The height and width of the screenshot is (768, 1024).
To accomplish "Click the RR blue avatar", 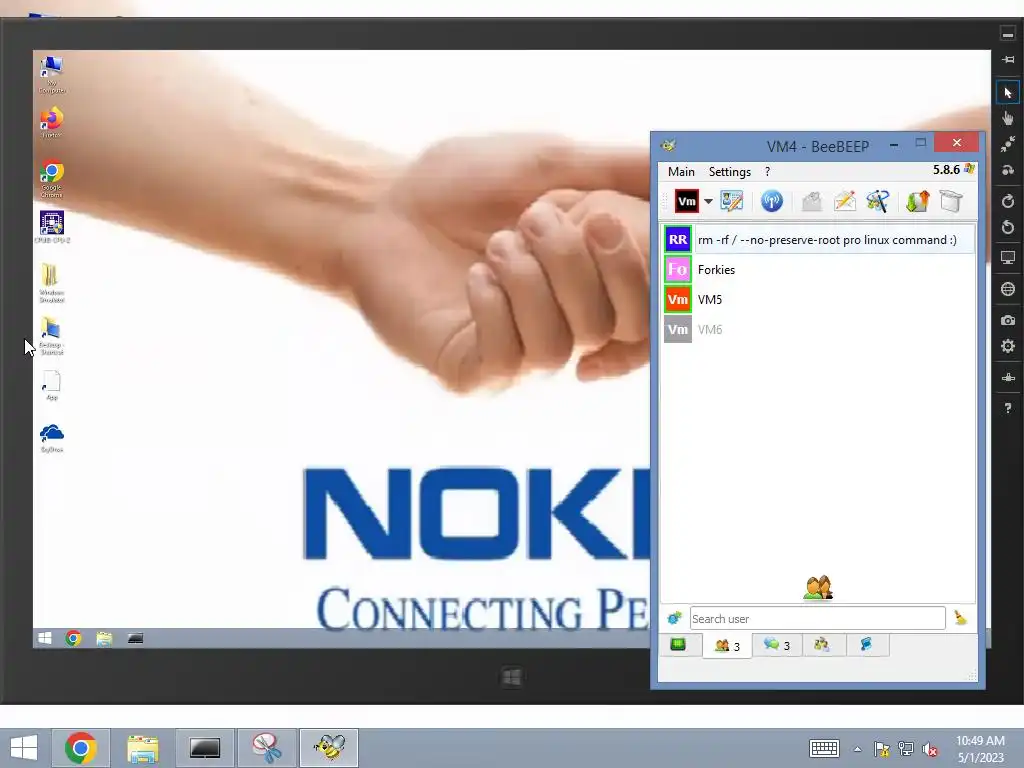I will 678,240.
